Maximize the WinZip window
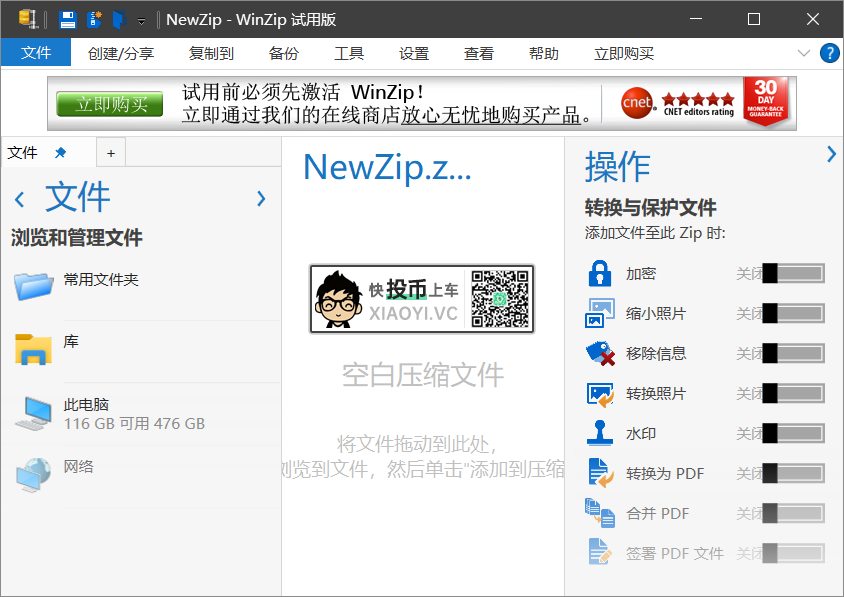 click(754, 19)
